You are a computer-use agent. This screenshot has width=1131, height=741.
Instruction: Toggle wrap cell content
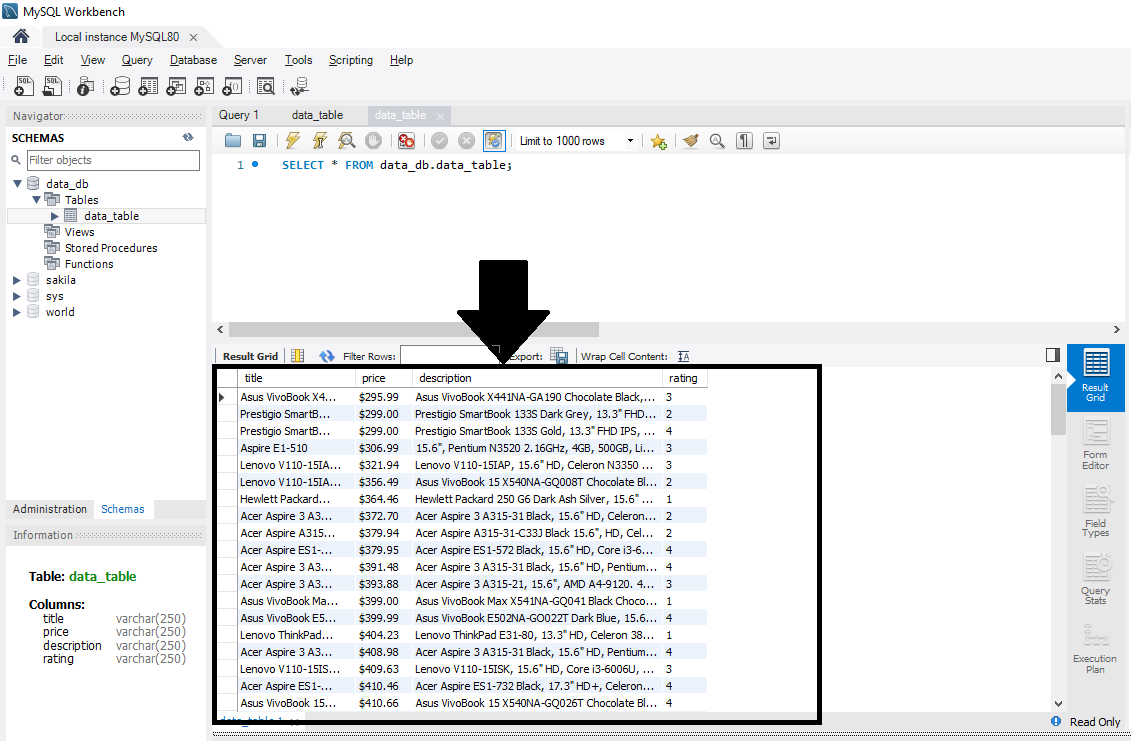point(684,356)
